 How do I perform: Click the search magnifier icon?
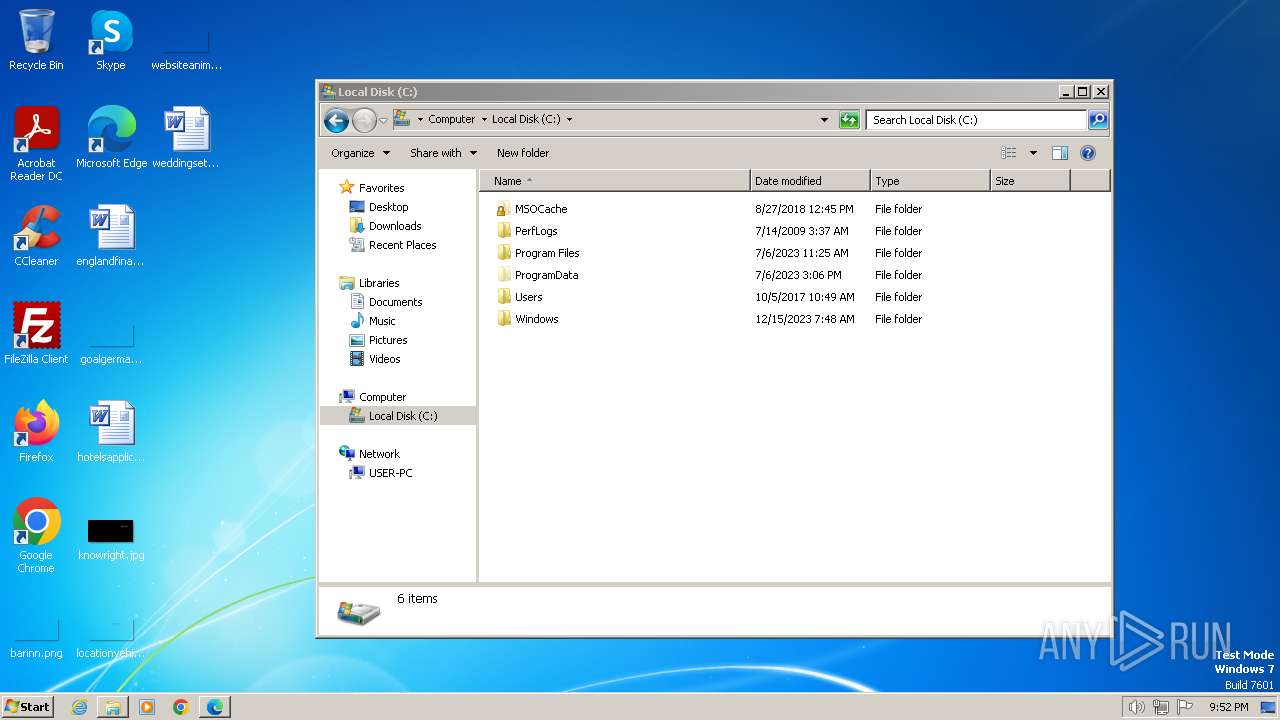[x=1098, y=120]
